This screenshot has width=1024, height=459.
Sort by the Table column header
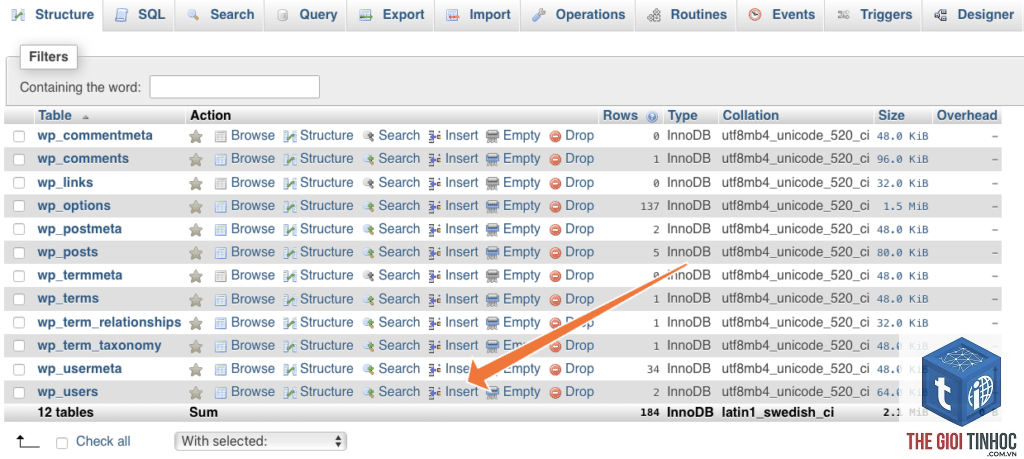point(55,116)
